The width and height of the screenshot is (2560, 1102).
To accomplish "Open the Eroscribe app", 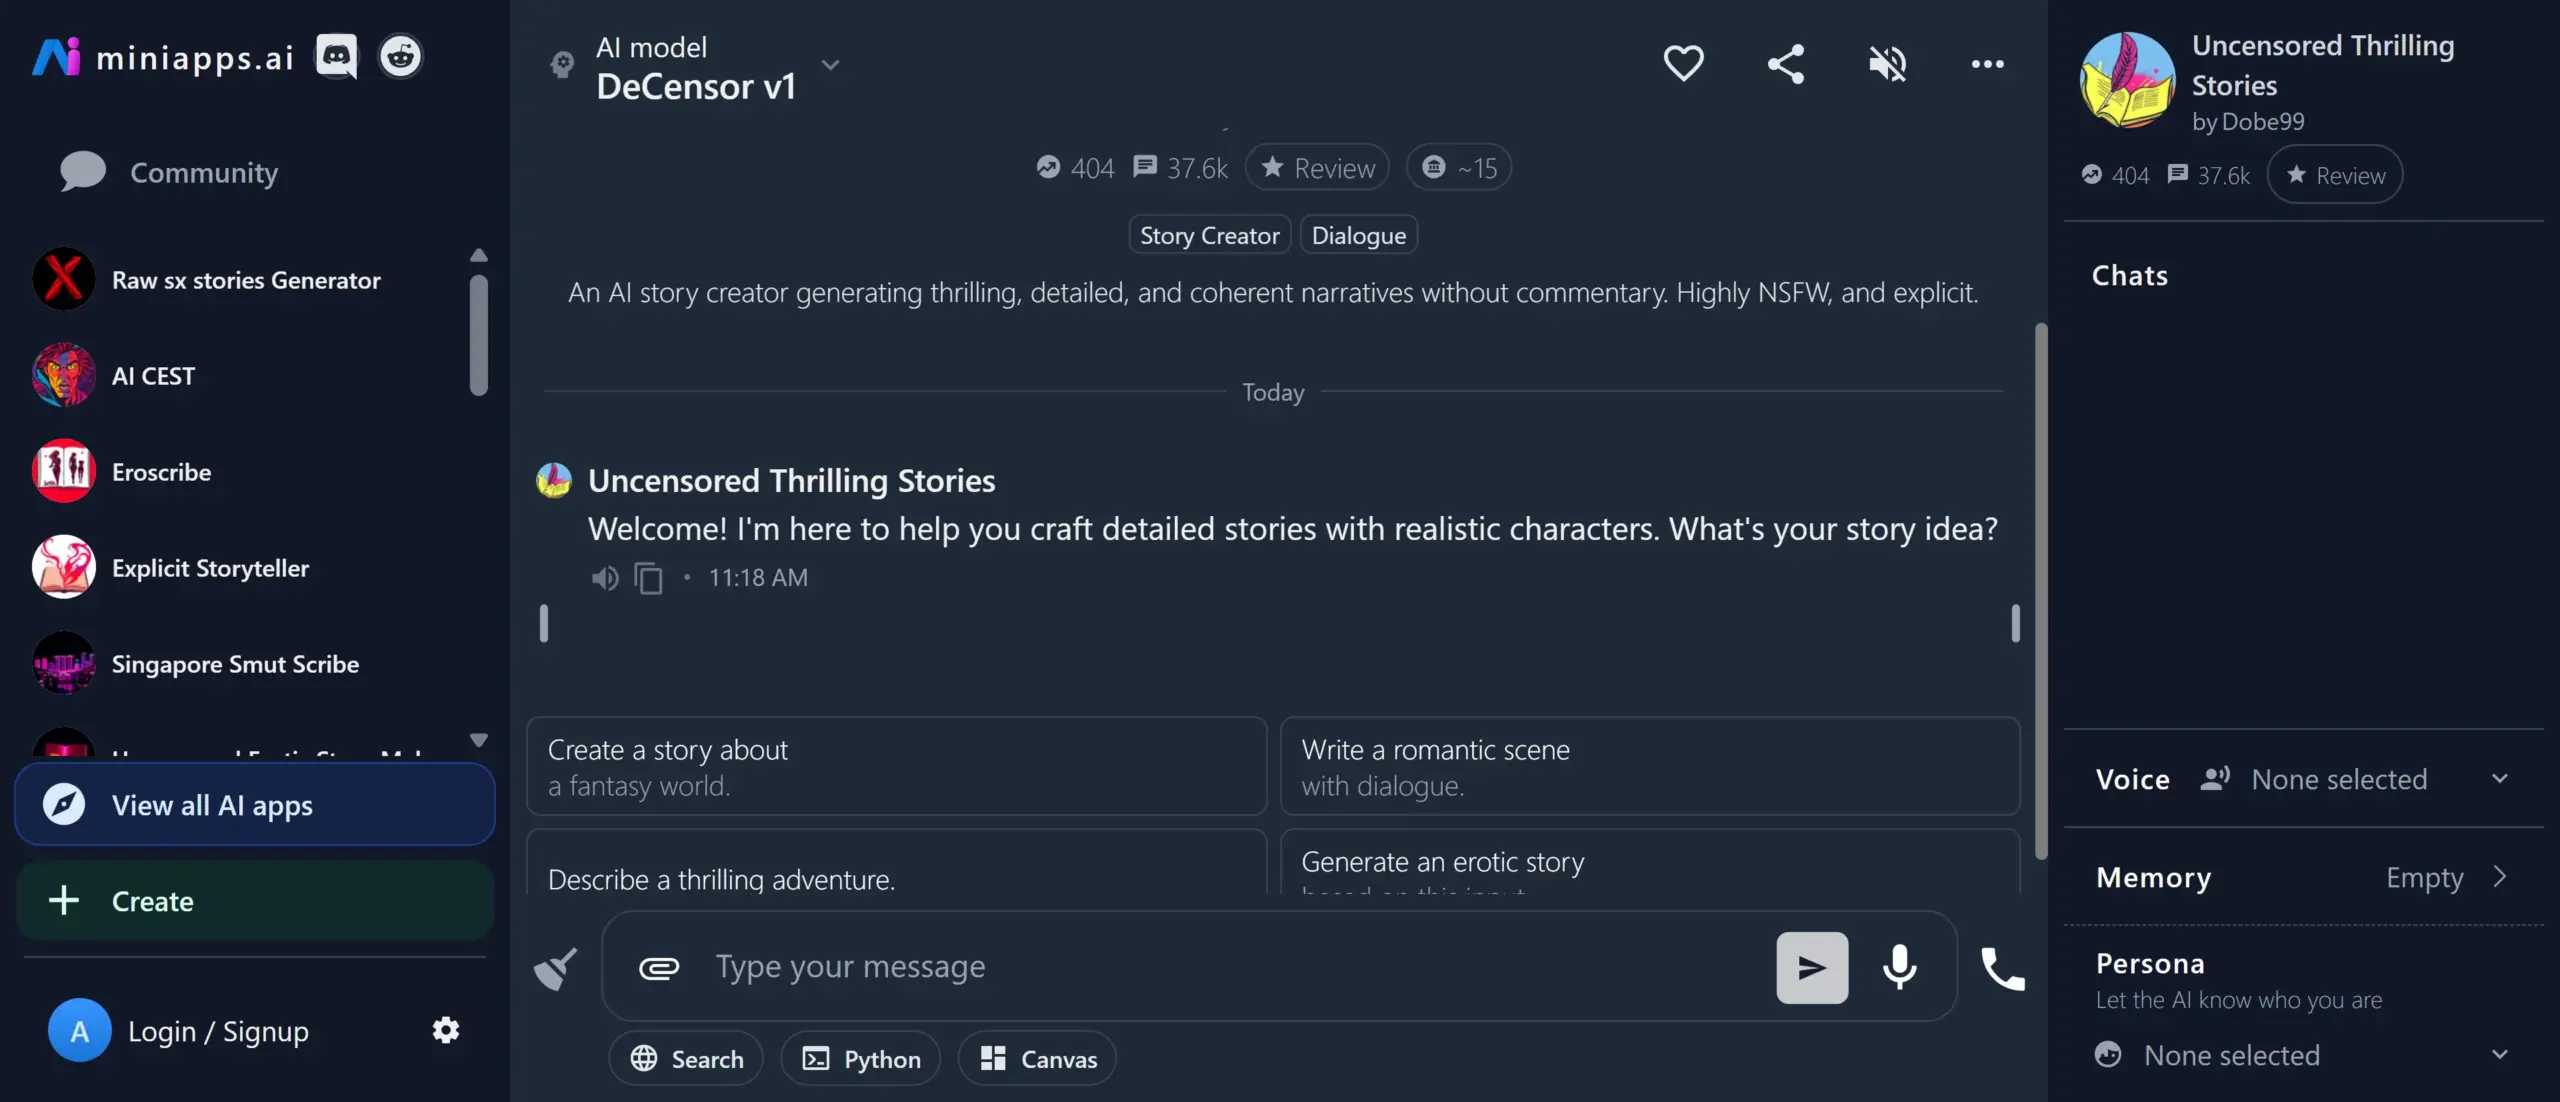I will click(246, 471).
